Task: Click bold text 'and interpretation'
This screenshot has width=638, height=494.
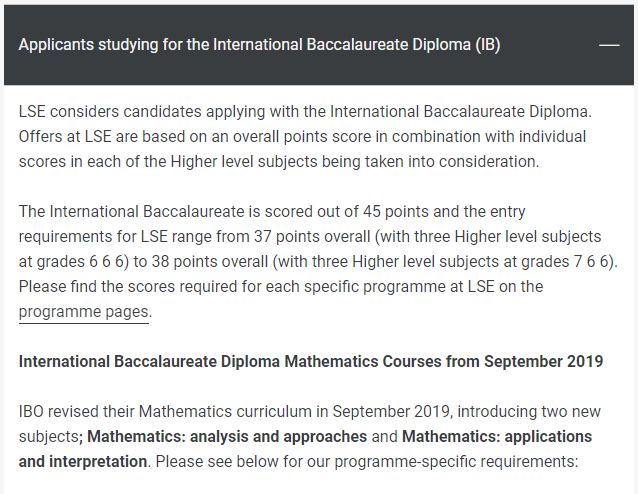Action: click(x=83, y=462)
